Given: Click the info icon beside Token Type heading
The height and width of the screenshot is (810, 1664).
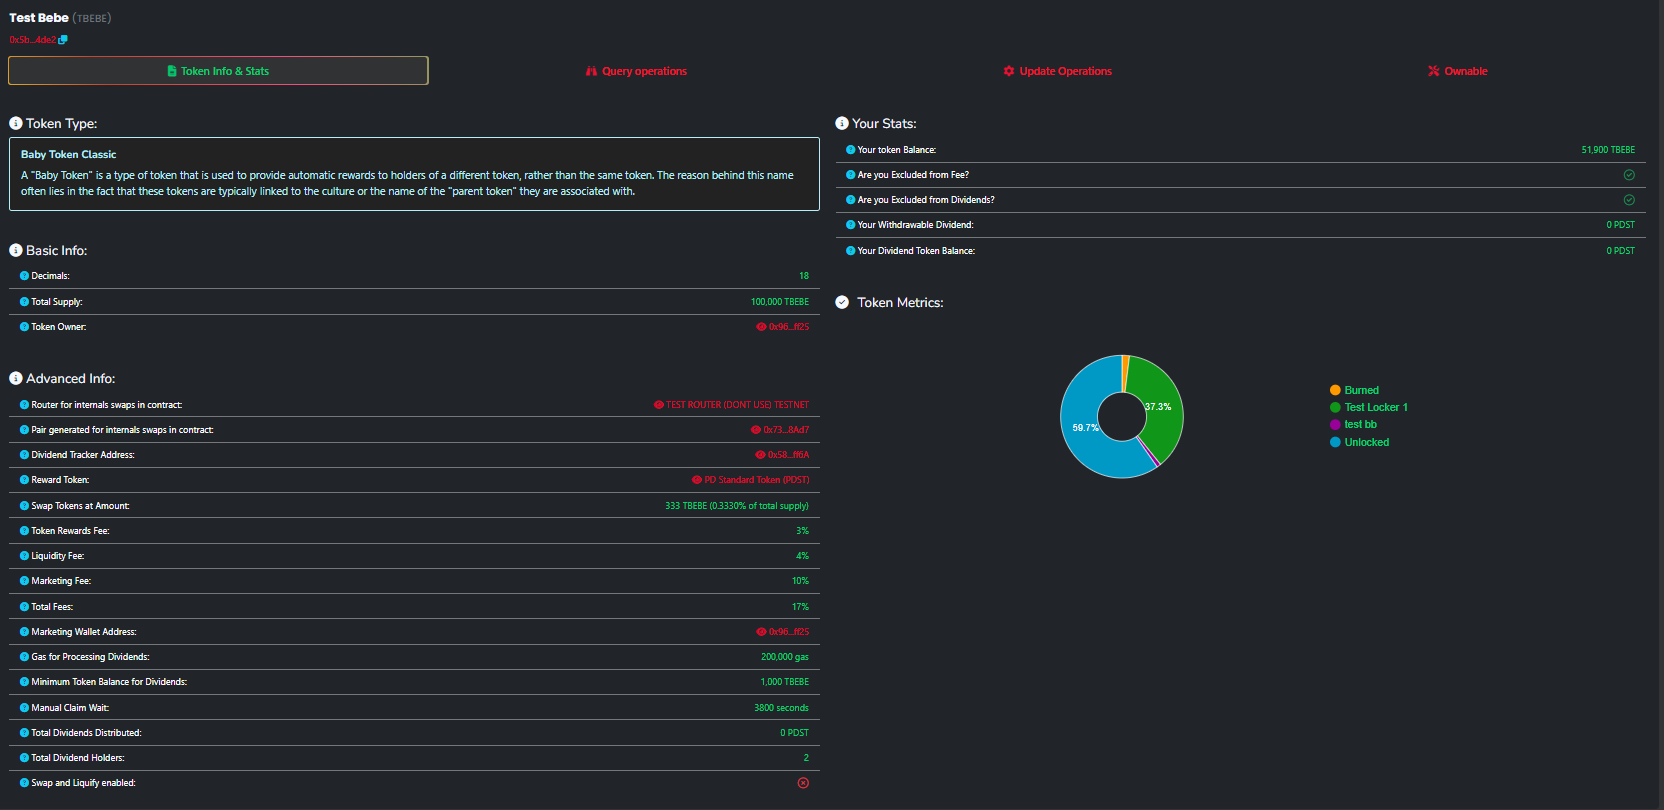Looking at the screenshot, I should click(16, 124).
